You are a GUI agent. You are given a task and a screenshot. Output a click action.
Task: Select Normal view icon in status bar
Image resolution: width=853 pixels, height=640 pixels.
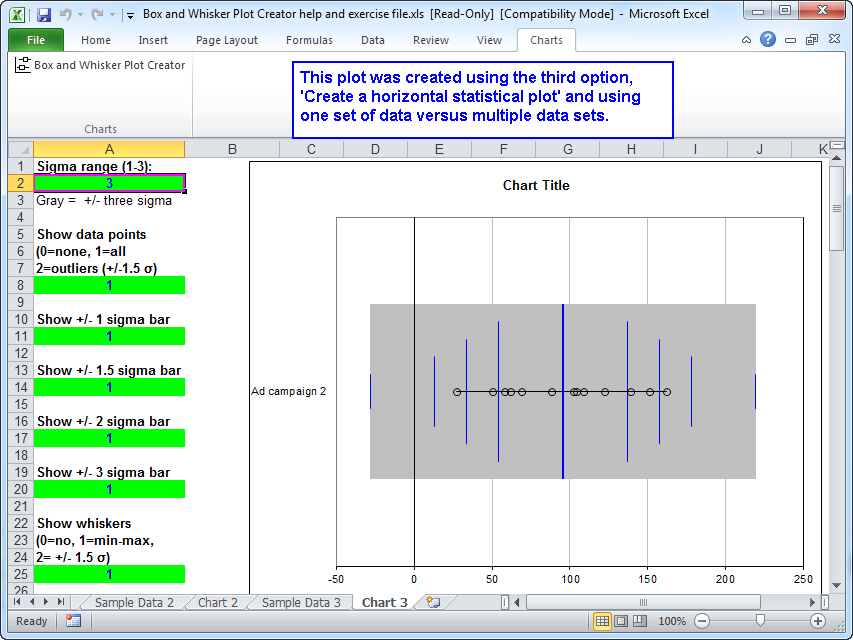point(603,621)
